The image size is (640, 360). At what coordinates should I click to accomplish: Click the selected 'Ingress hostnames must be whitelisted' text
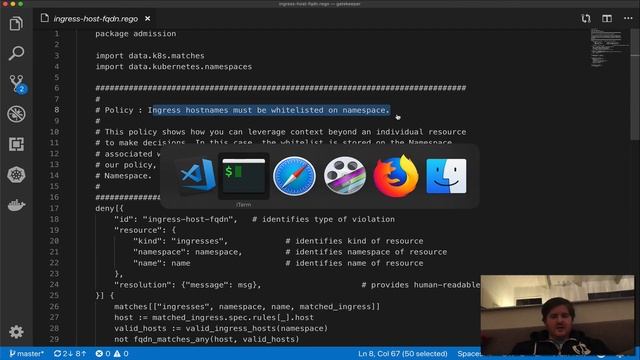pos(269,110)
